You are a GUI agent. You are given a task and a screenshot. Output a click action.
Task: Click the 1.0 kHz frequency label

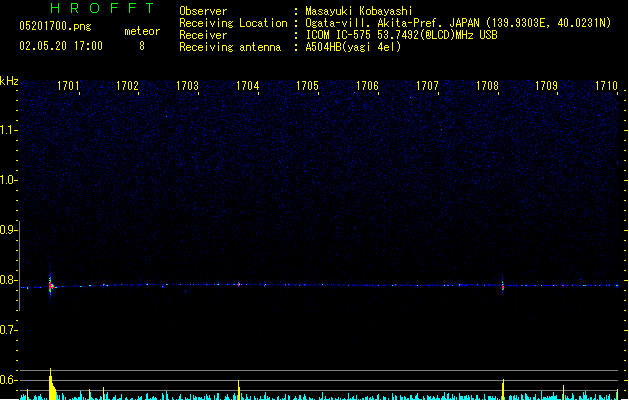tap(8, 180)
